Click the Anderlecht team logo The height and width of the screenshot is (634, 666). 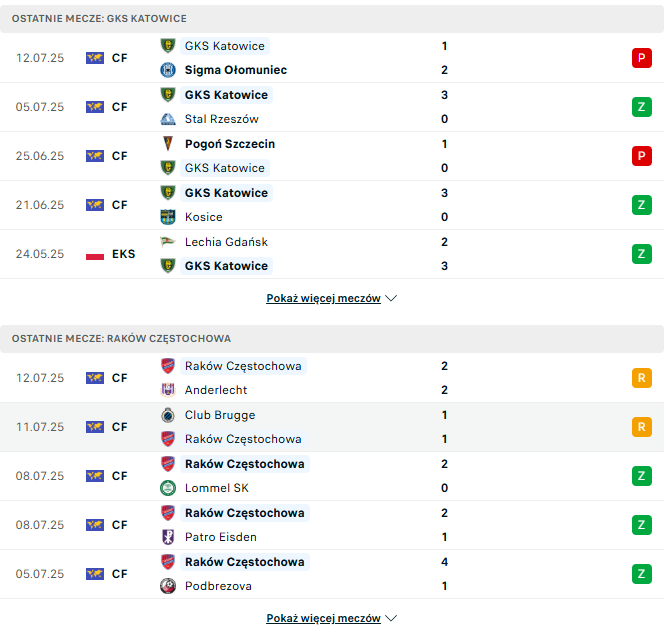pyautogui.click(x=168, y=390)
